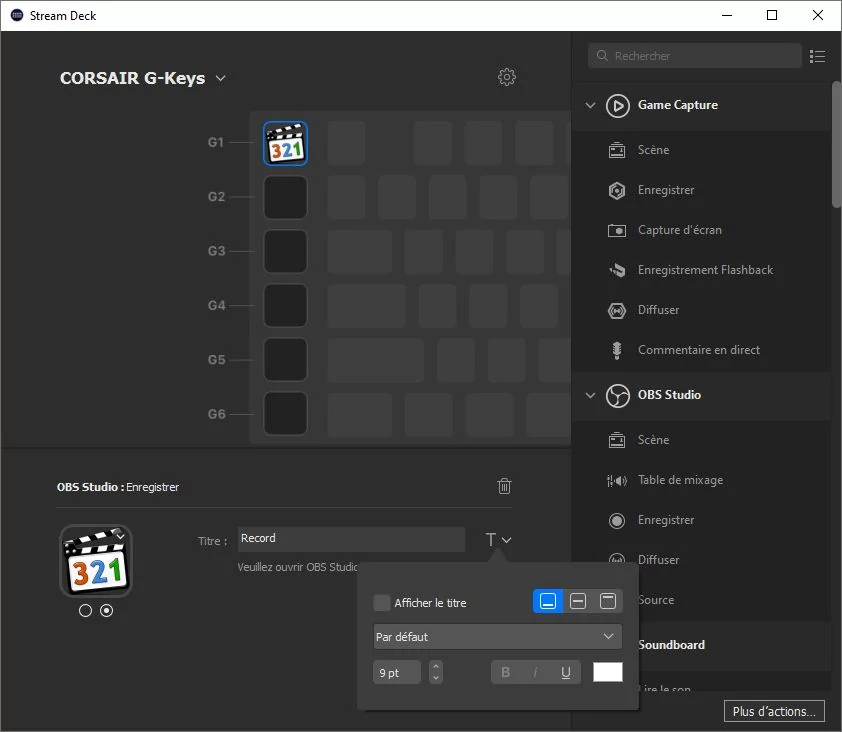Align title to the bottom
The image size is (842, 732).
point(548,601)
